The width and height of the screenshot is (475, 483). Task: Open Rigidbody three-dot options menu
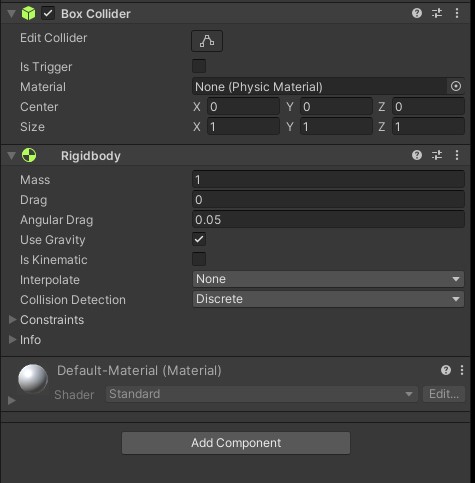(457, 155)
